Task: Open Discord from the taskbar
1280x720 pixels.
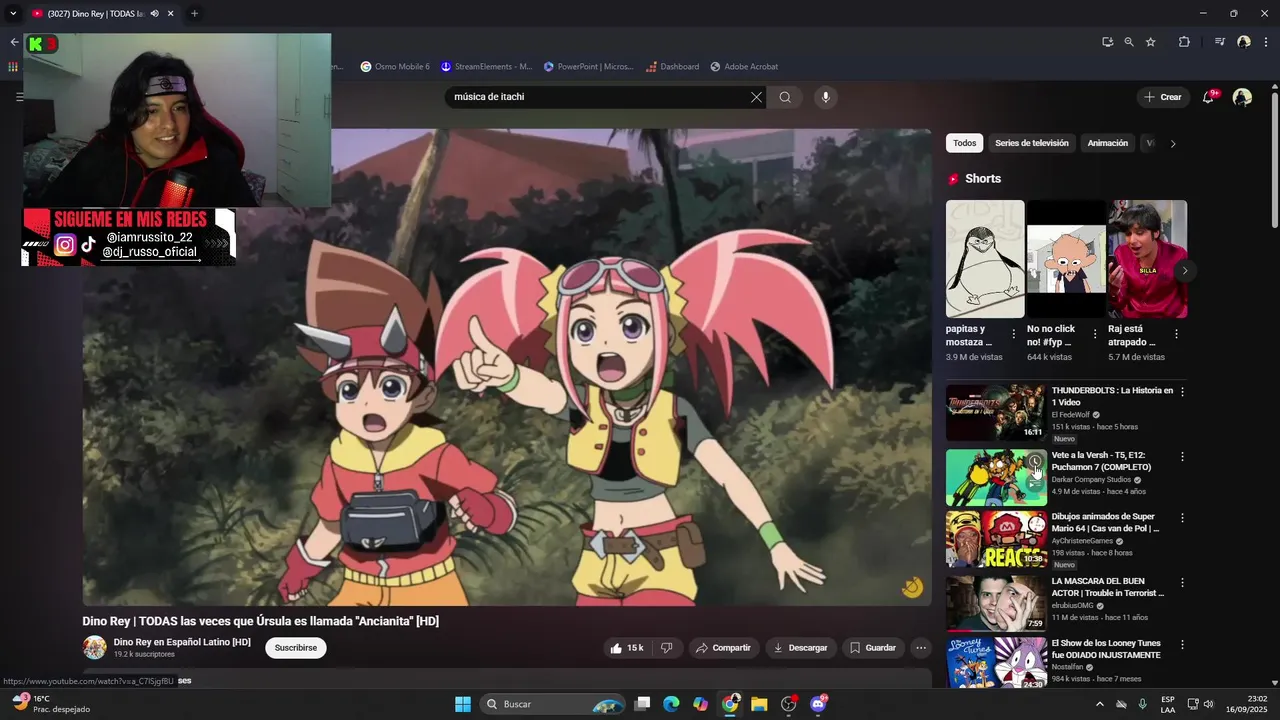Action: click(x=818, y=704)
